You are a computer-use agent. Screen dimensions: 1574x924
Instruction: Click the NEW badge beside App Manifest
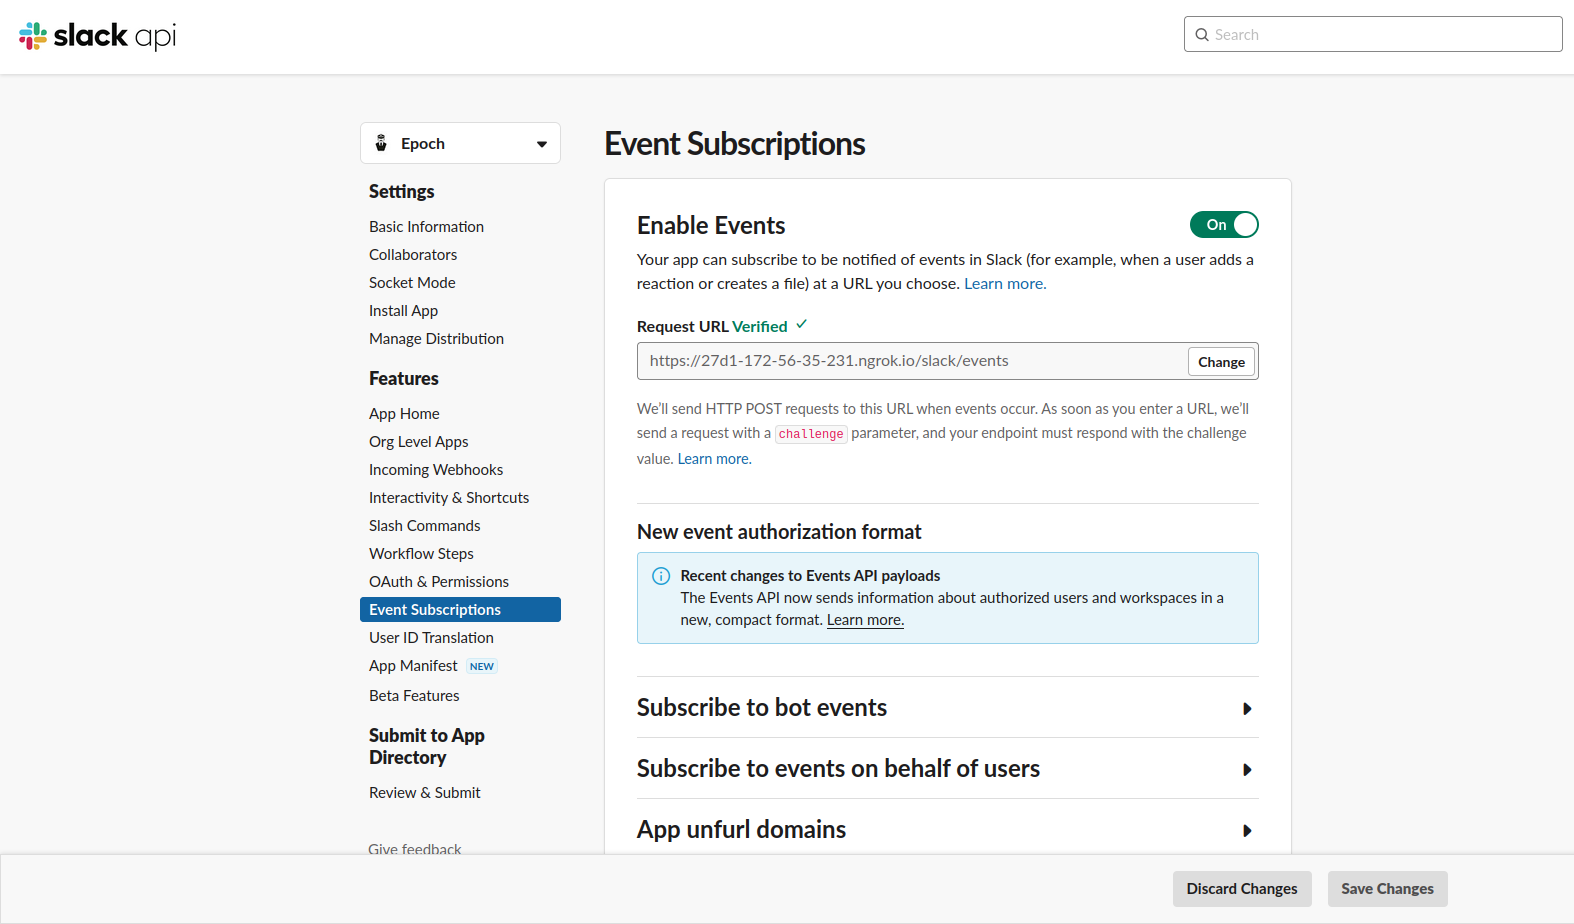482,666
